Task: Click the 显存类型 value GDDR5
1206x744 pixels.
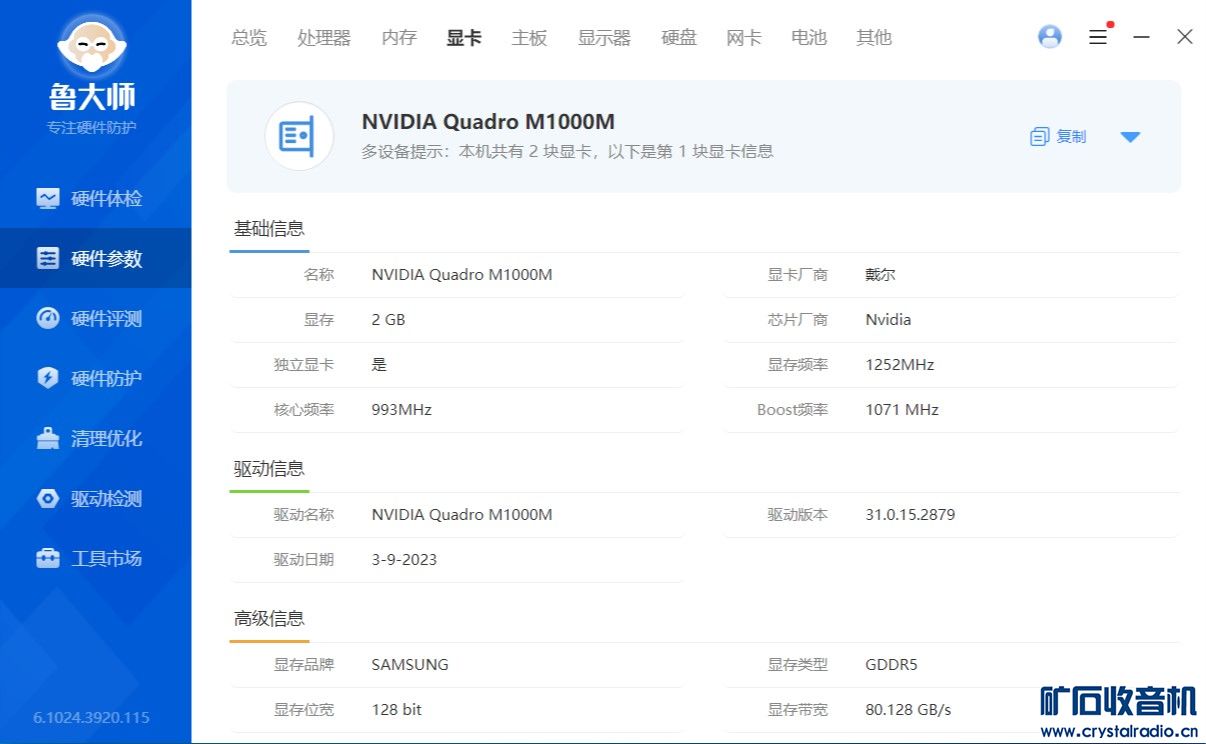Action: pos(891,665)
